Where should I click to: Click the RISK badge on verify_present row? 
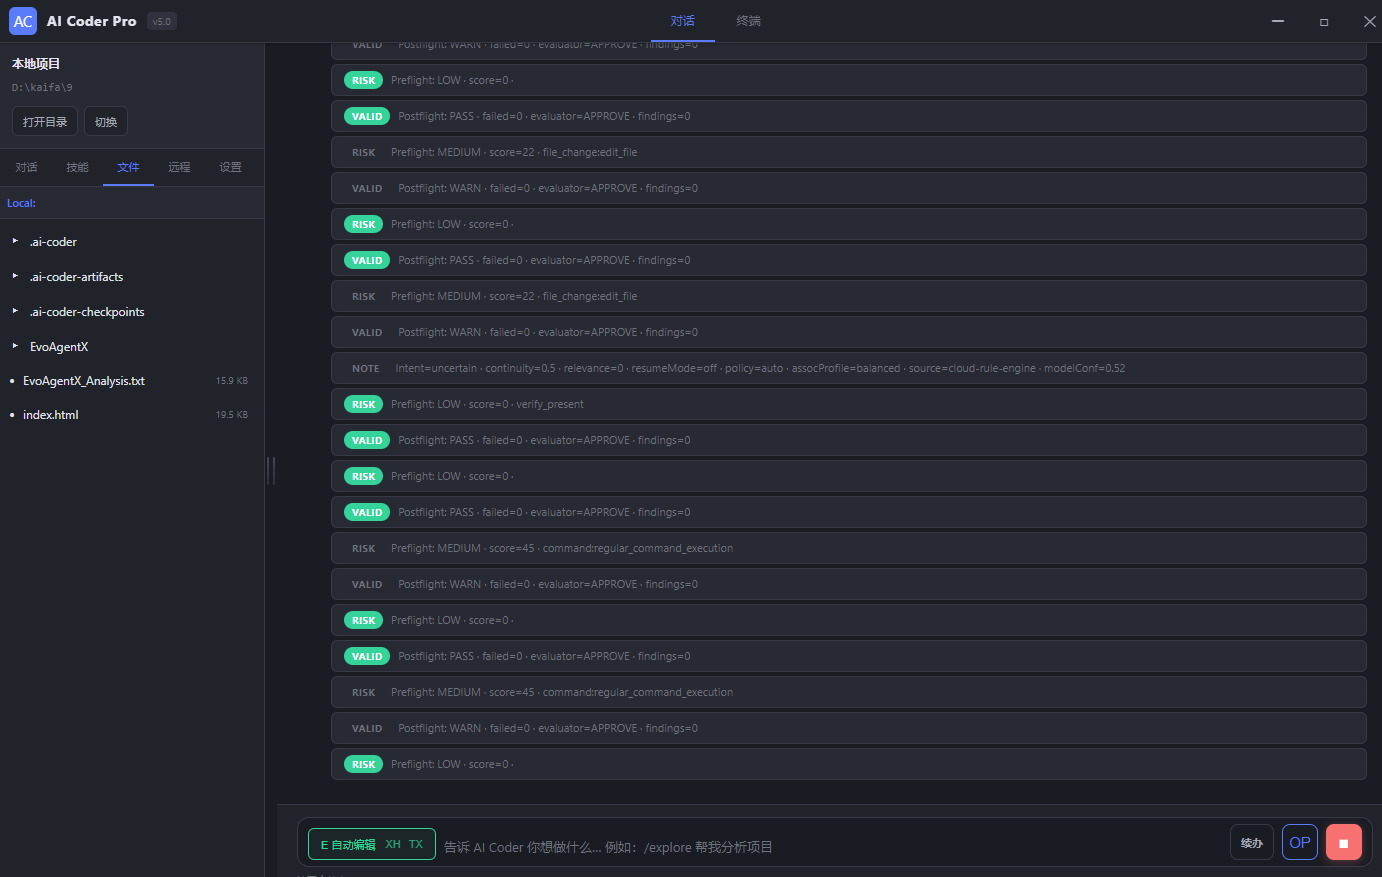tap(363, 404)
